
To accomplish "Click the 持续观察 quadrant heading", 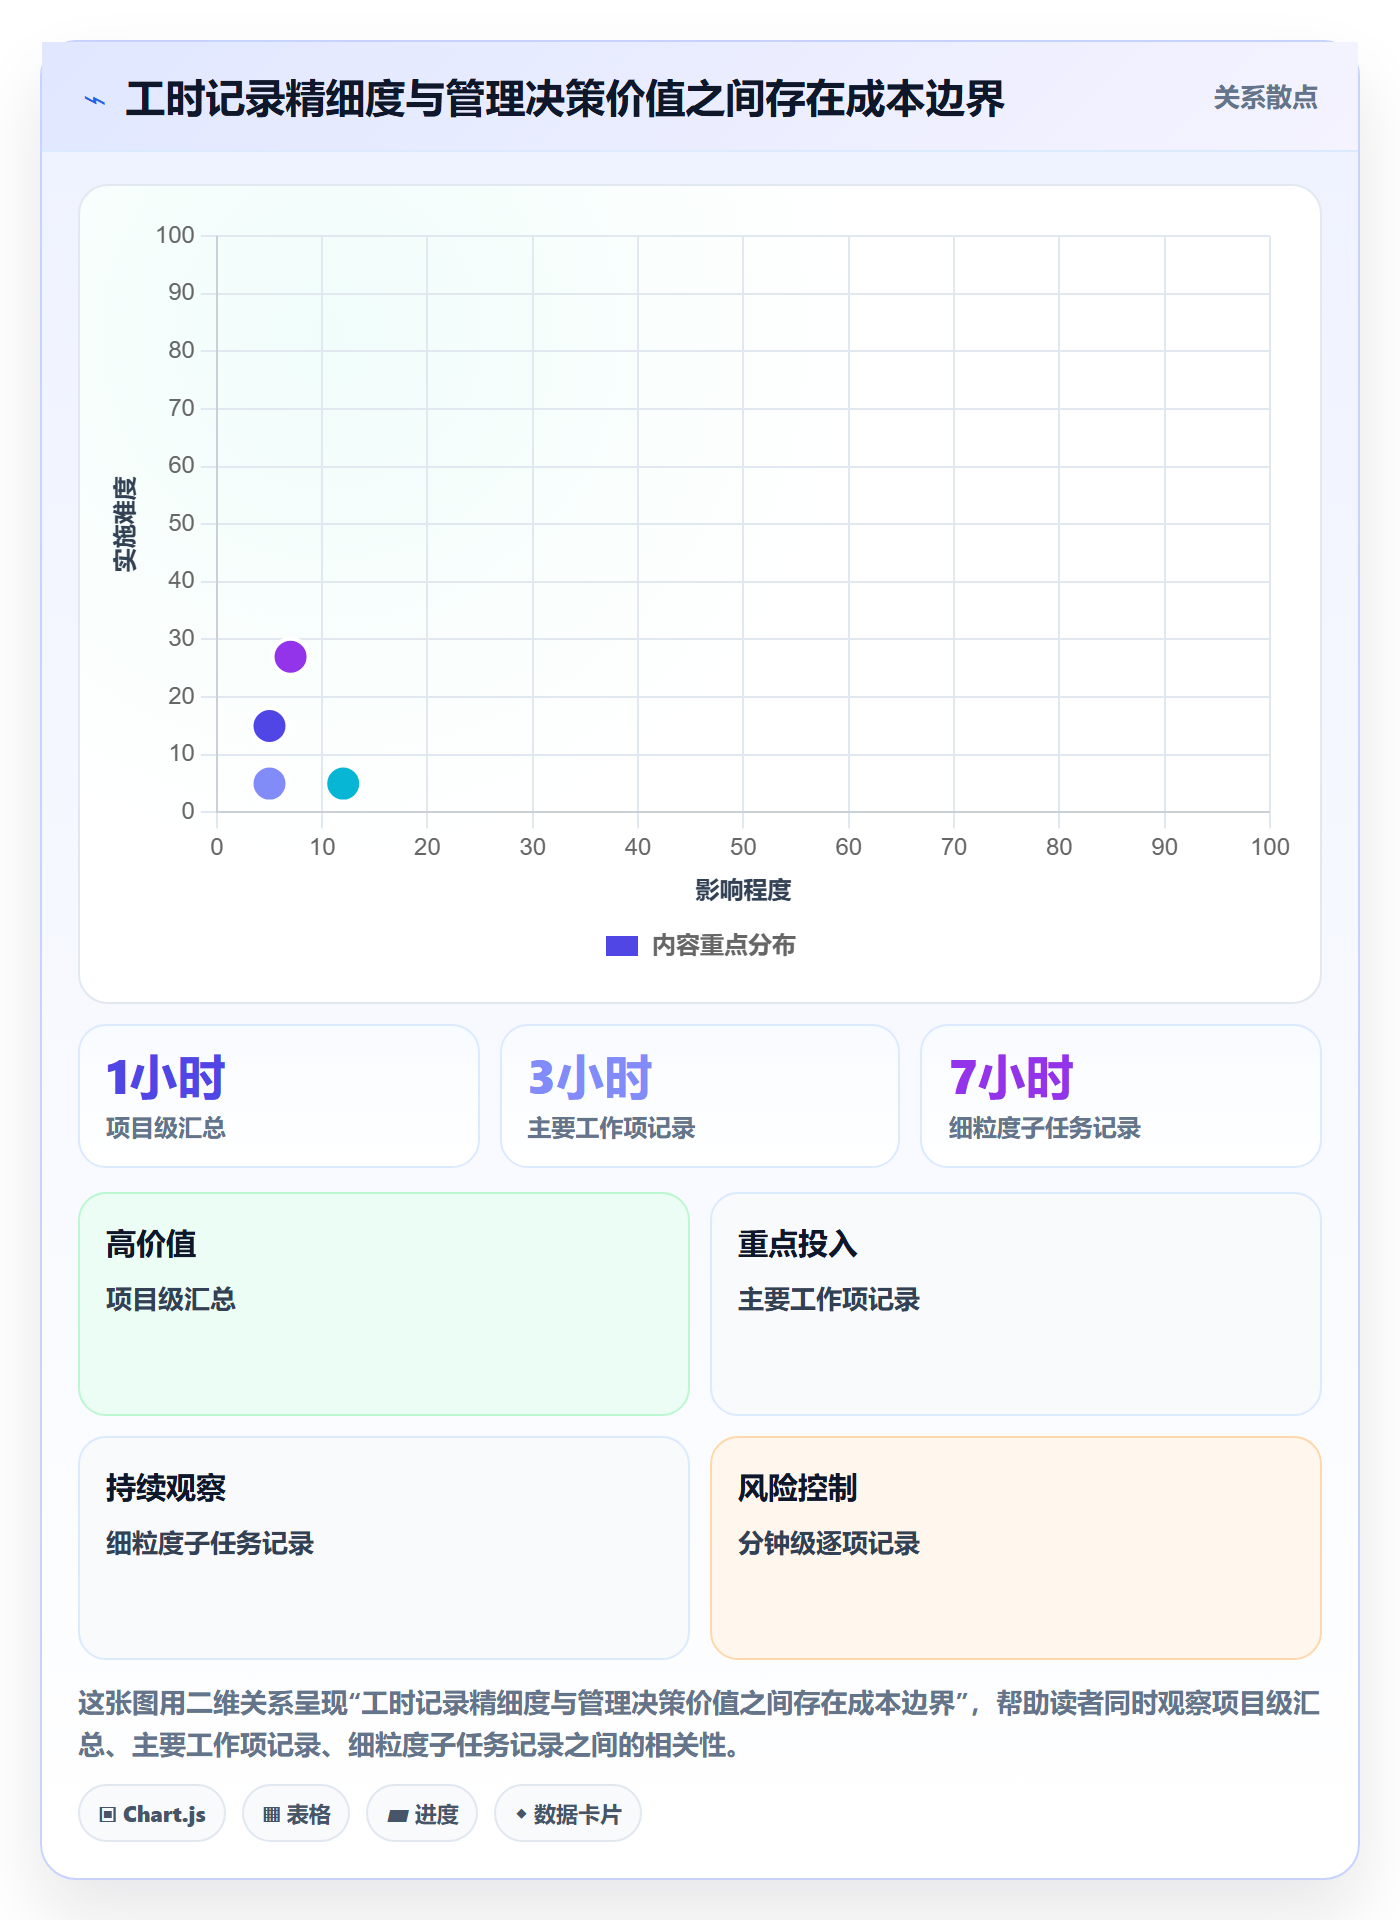I will (x=166, y=1488).
